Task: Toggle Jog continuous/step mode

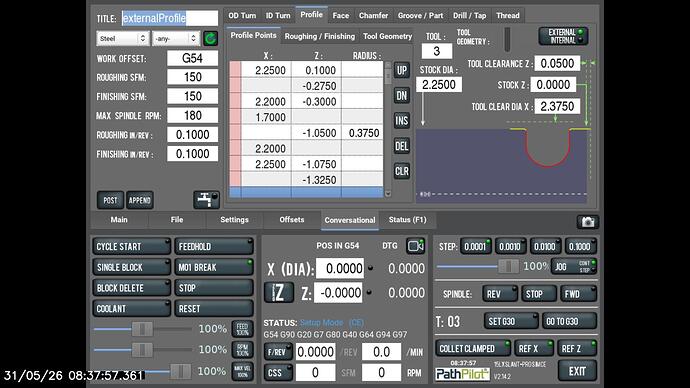Action: tap(574, 267)
